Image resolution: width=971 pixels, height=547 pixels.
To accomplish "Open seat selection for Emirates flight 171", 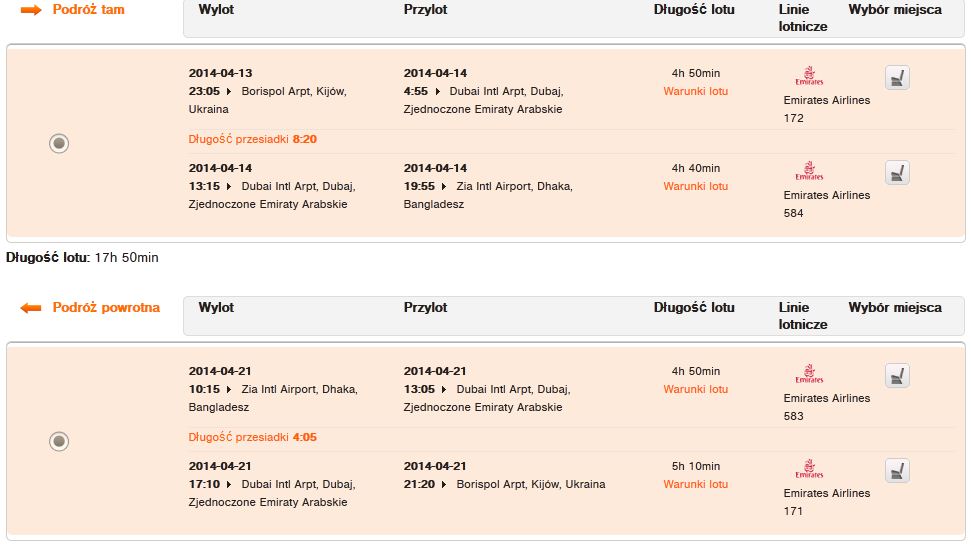I will pos(897,471).
